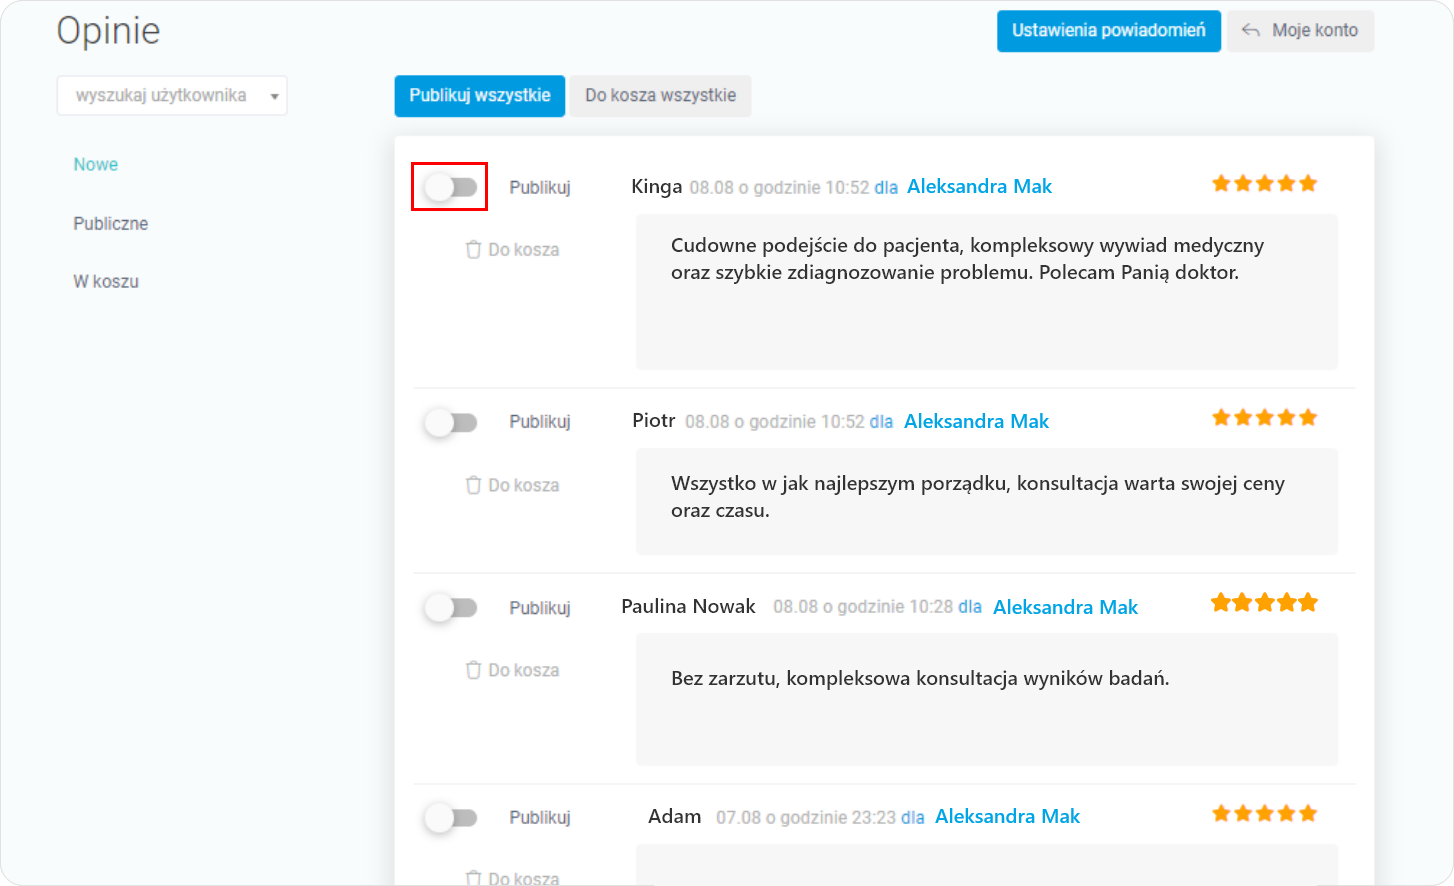Image resolution: width=1454 pixels, height=886 pixels.
Task: Click the reviewer name Kinga
Action: click(657, 187)
